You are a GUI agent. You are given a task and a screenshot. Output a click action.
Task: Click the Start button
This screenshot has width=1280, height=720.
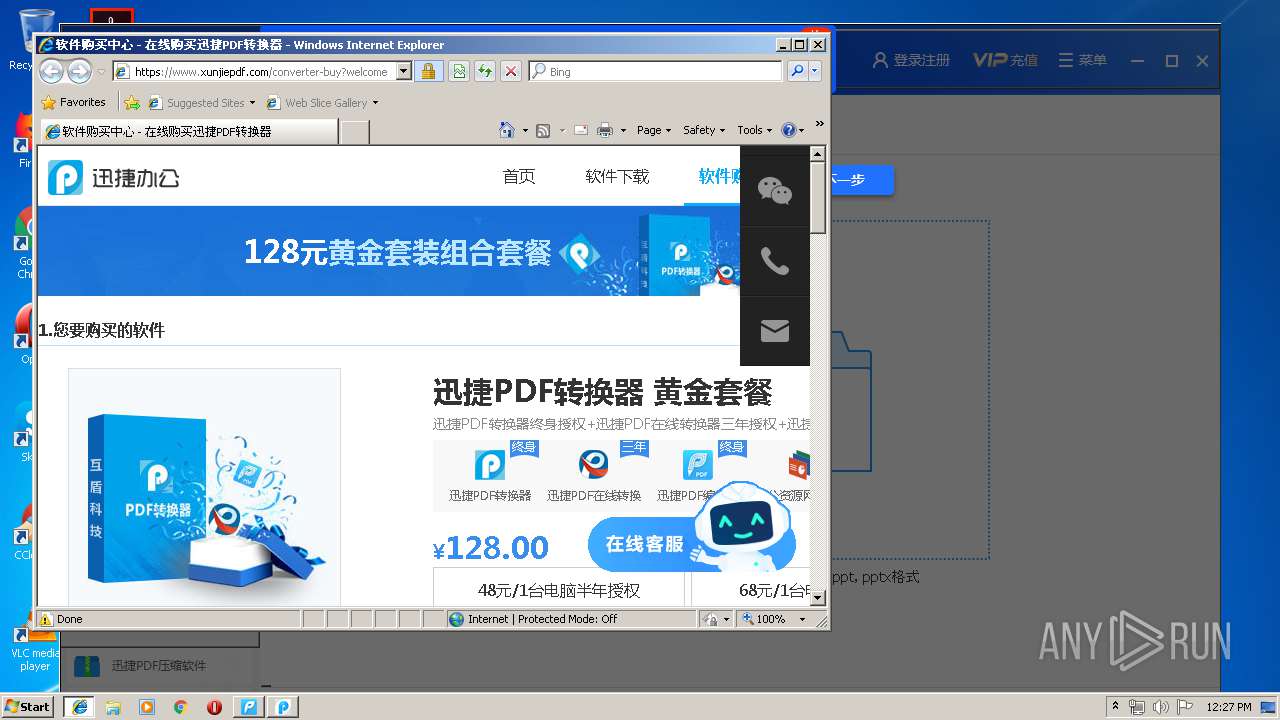(x=28, y=706)
